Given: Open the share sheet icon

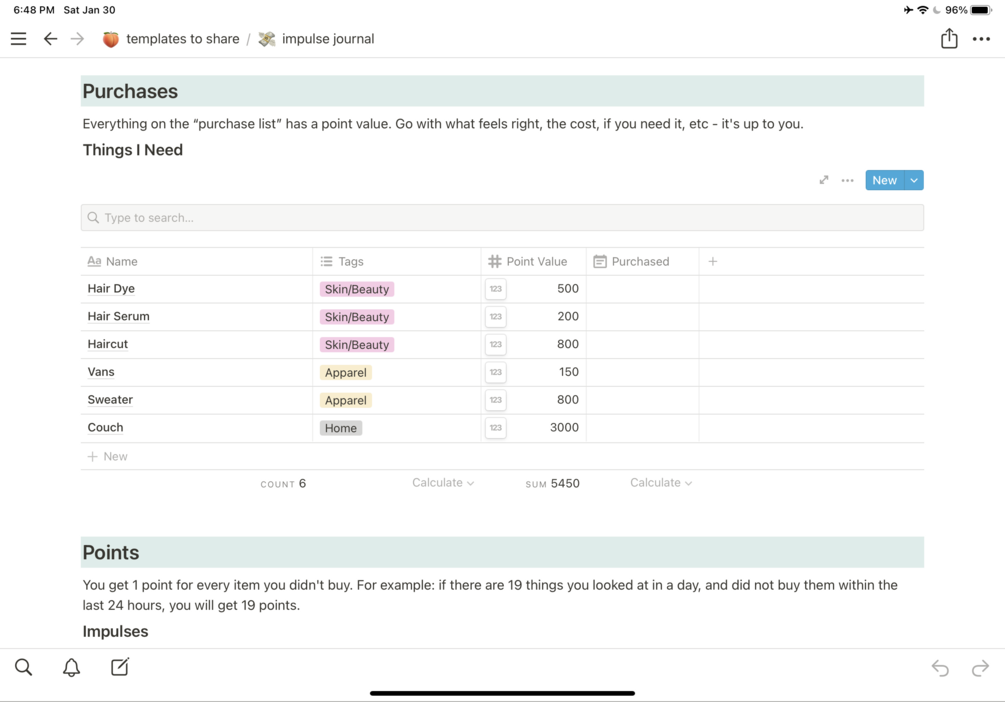Looking at the screenshot, I should tap(949, 38).
